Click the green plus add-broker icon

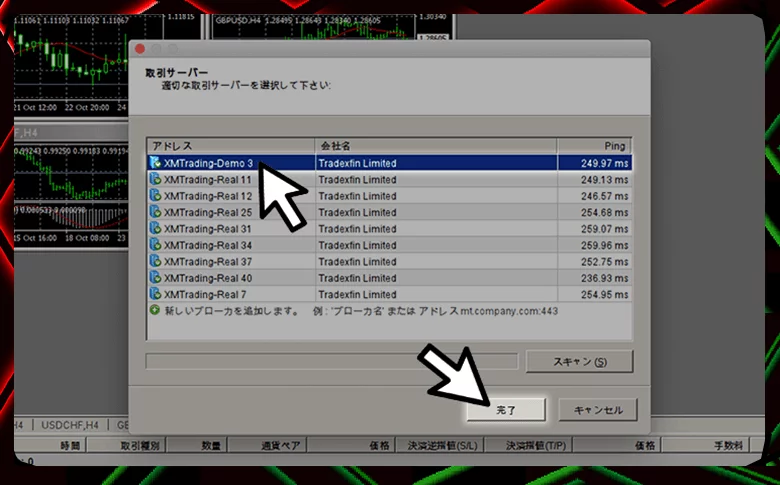[x=155, y=310]
